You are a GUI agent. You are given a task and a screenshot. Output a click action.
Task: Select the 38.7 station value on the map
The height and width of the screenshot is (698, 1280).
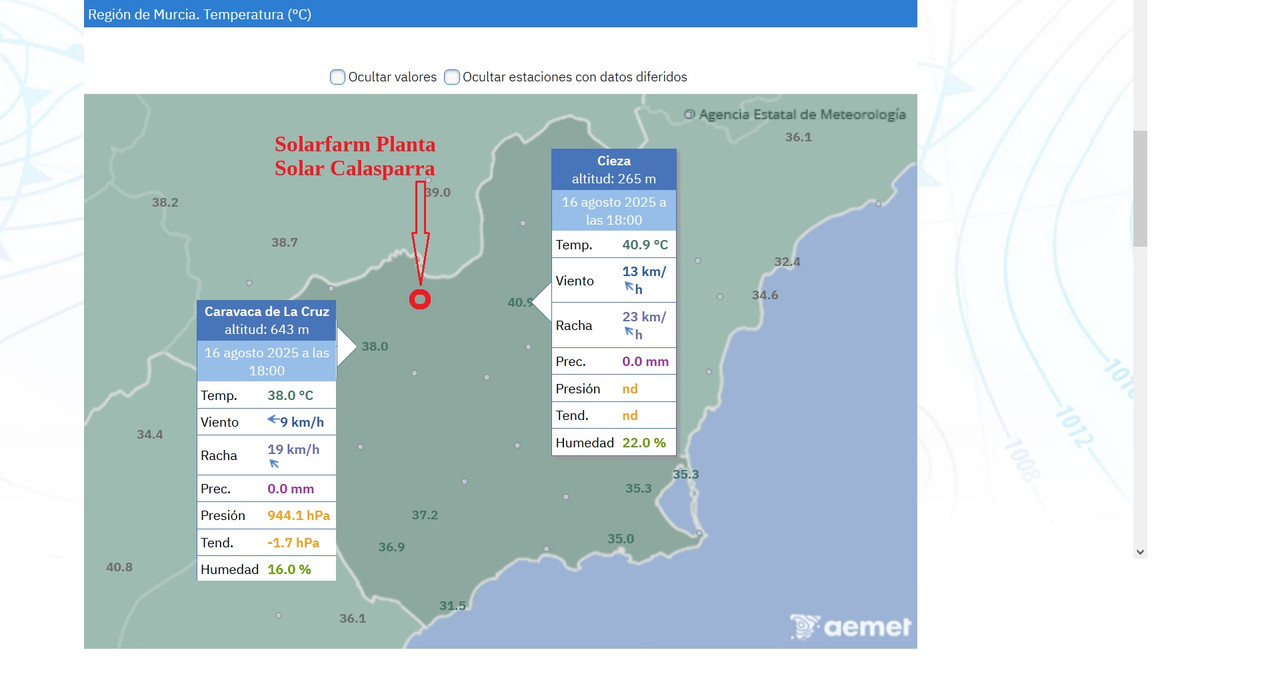coord(285,242)
